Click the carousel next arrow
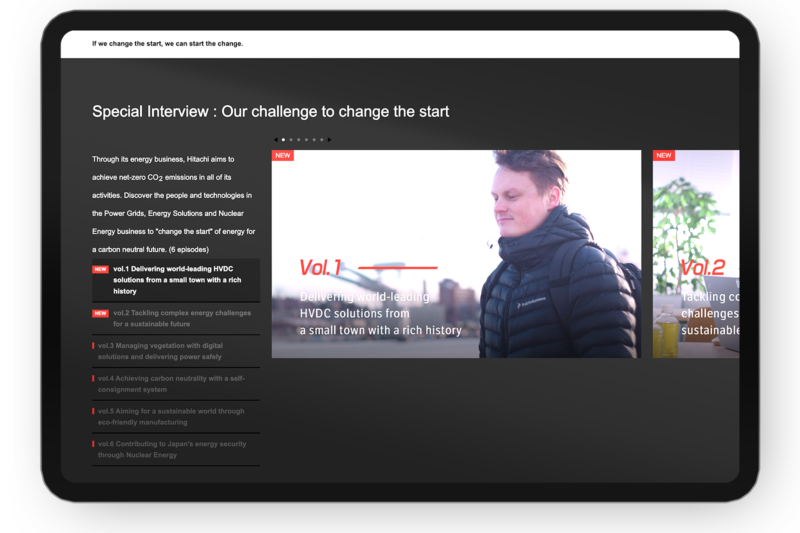This screenshot has height=533, width=800. pyautogui.click(x=329, y=140)
